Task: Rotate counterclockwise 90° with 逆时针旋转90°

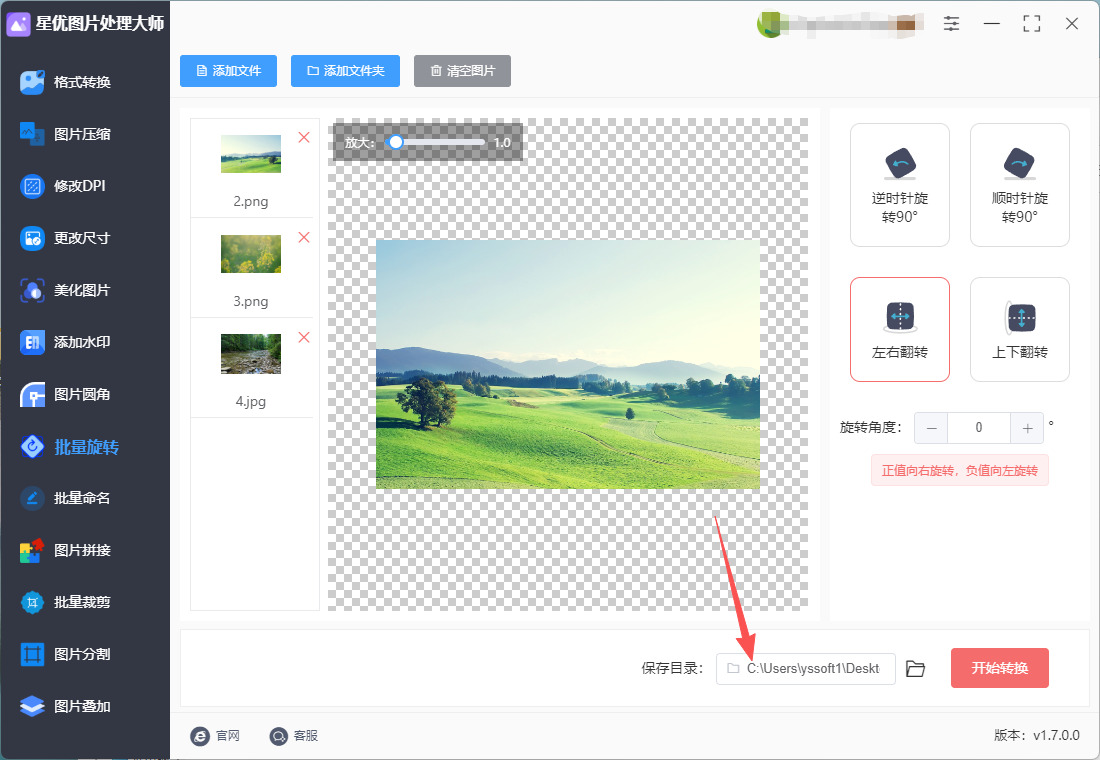Action: pos(899,185)
